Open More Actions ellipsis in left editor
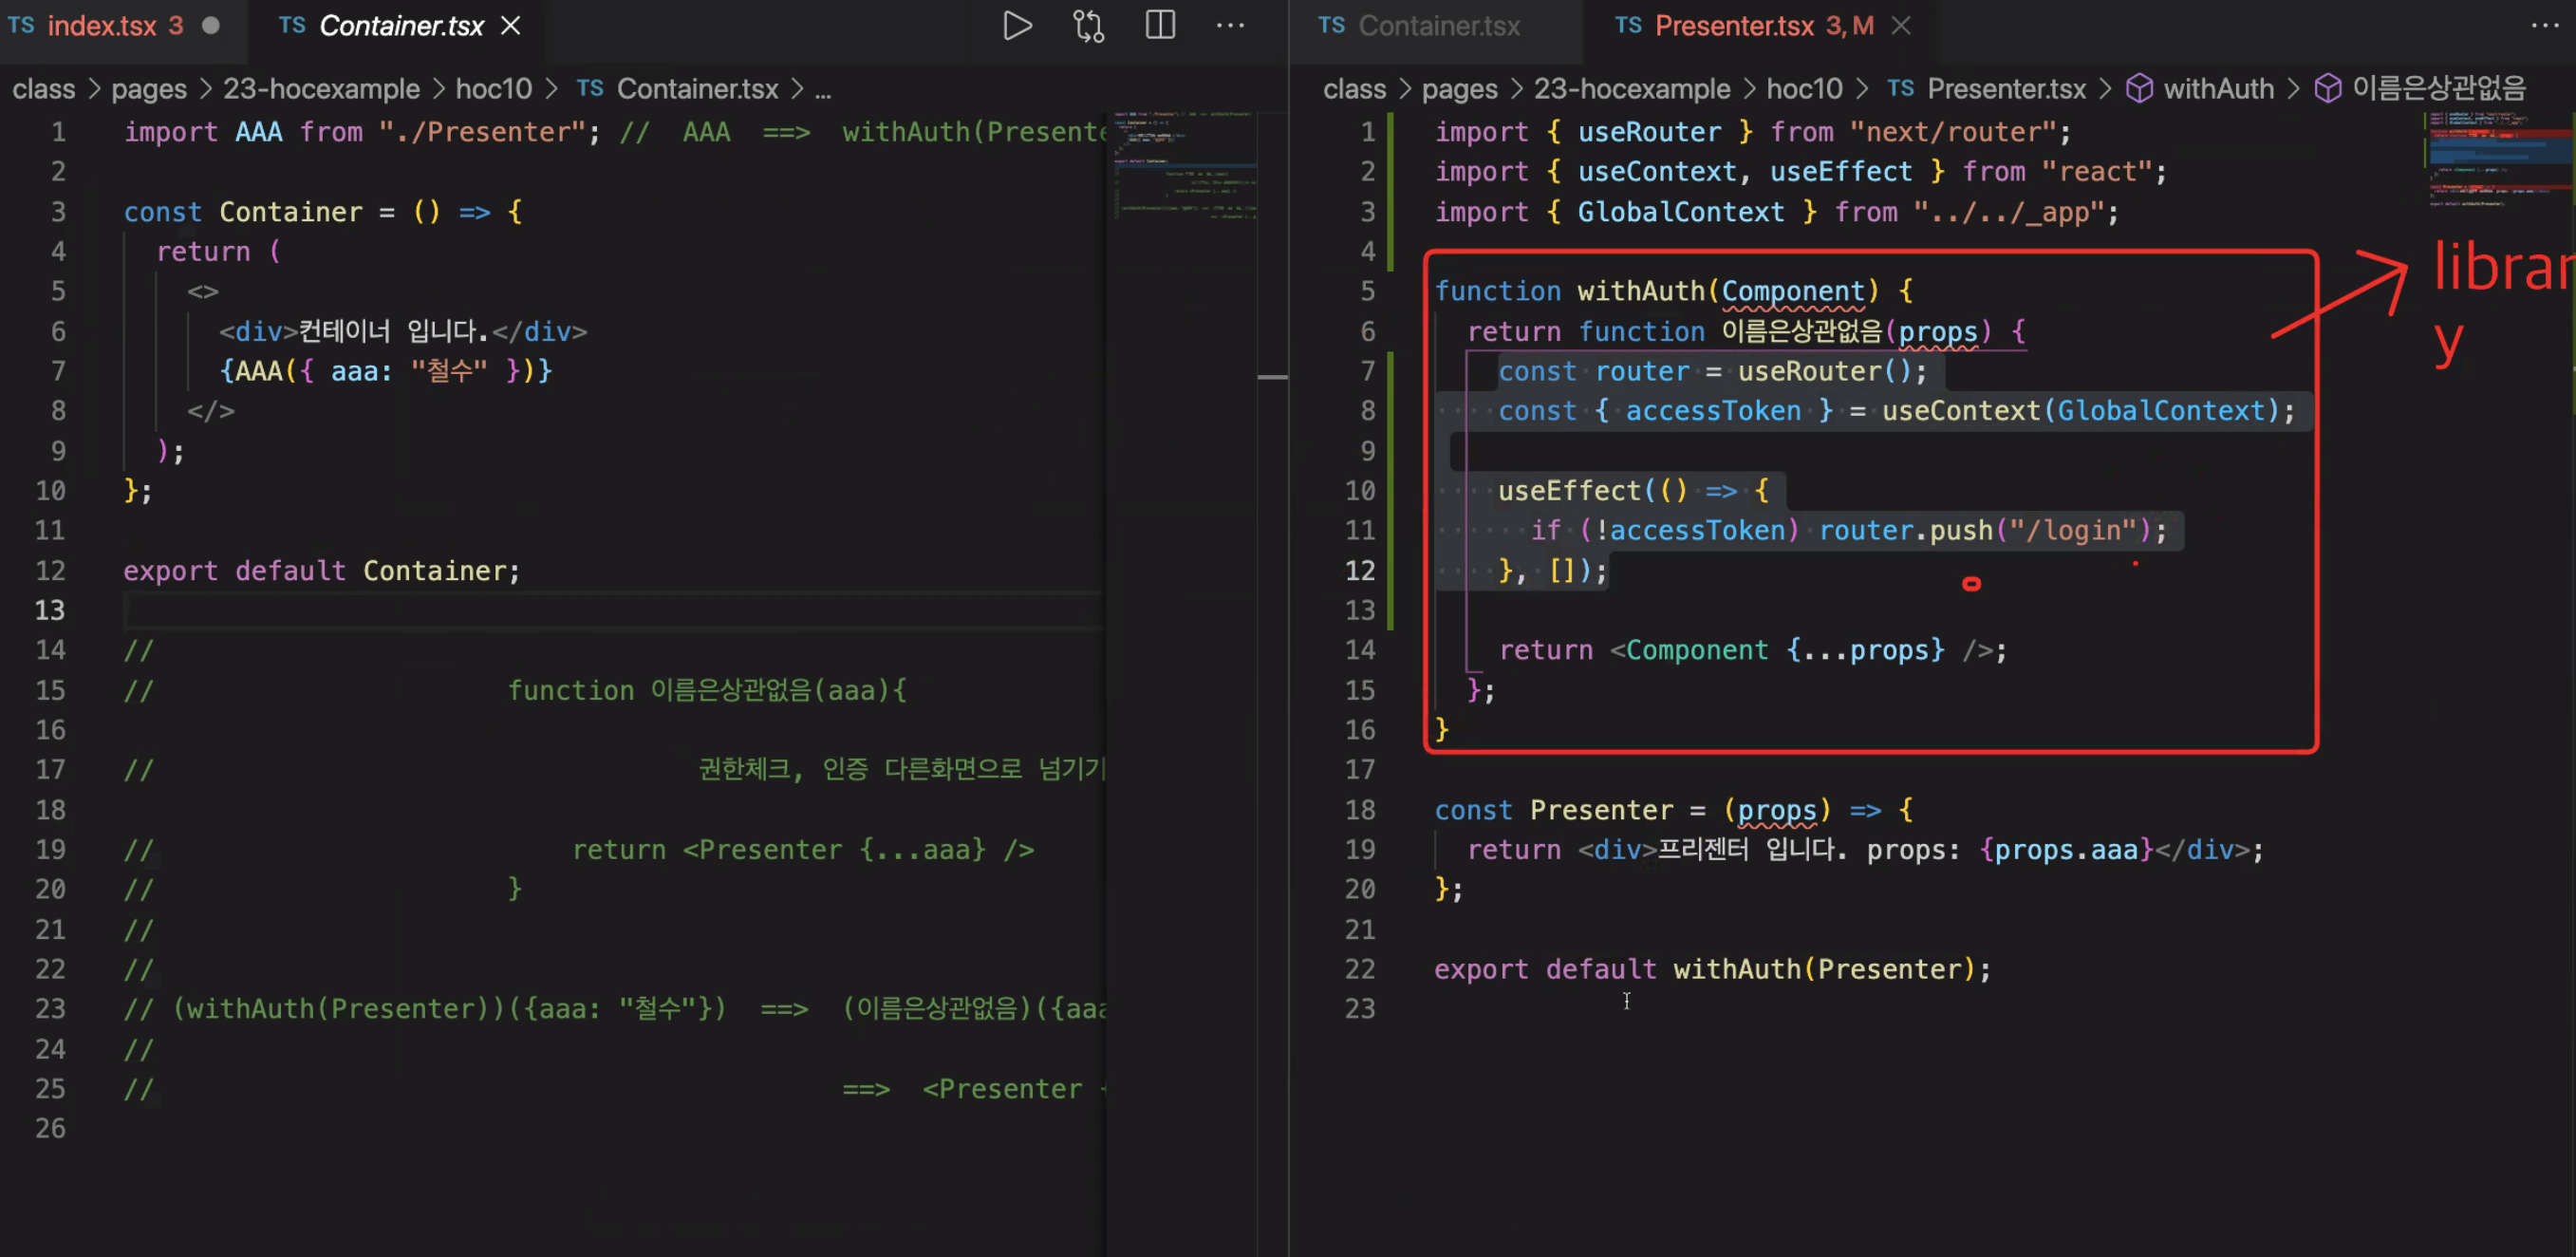This screenshot has width=2576, height=1257. pyautogui.click(x=1230, y=26)
